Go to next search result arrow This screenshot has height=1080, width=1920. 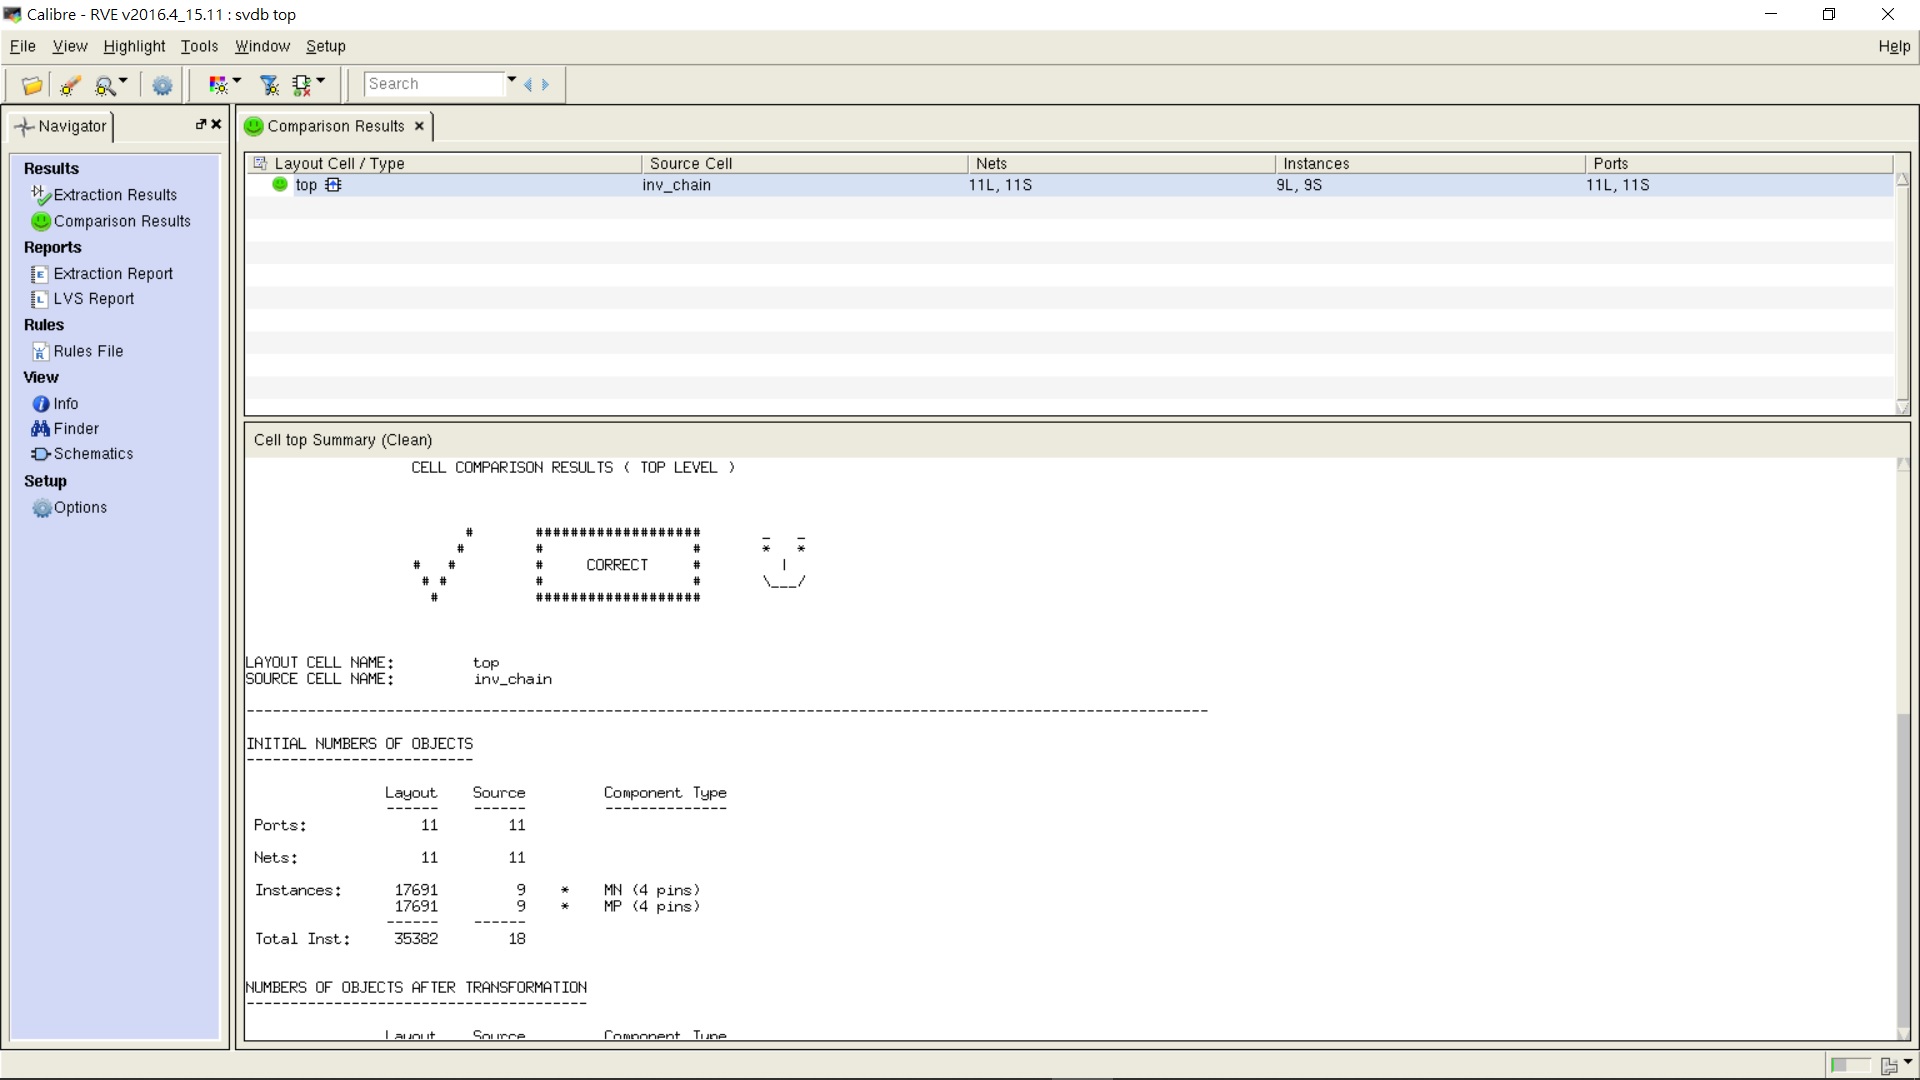(545, 85)
